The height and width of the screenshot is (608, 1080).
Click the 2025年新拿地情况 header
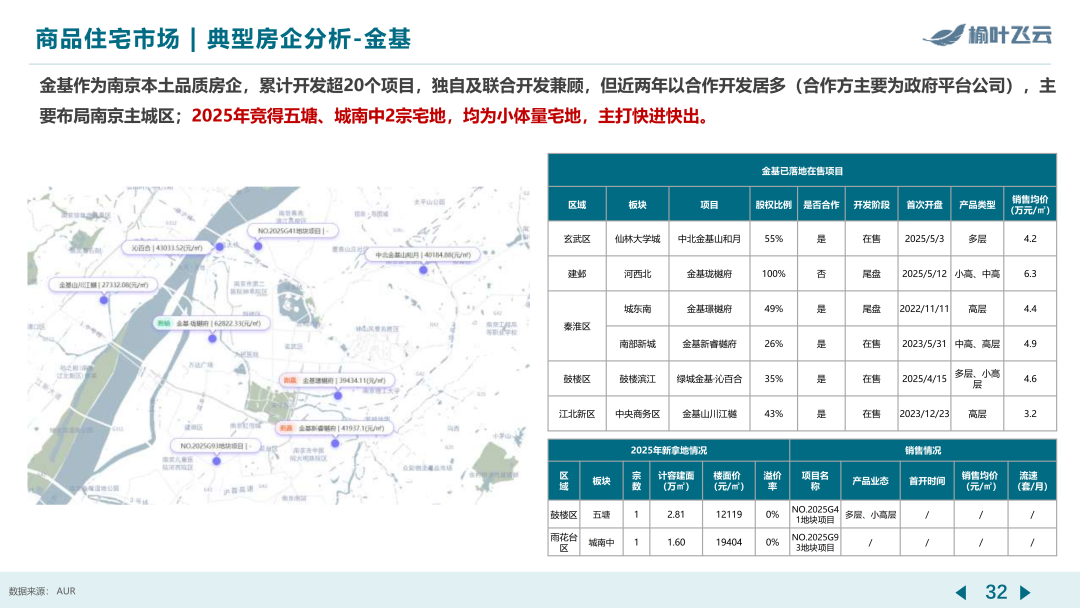coord(668,450)
